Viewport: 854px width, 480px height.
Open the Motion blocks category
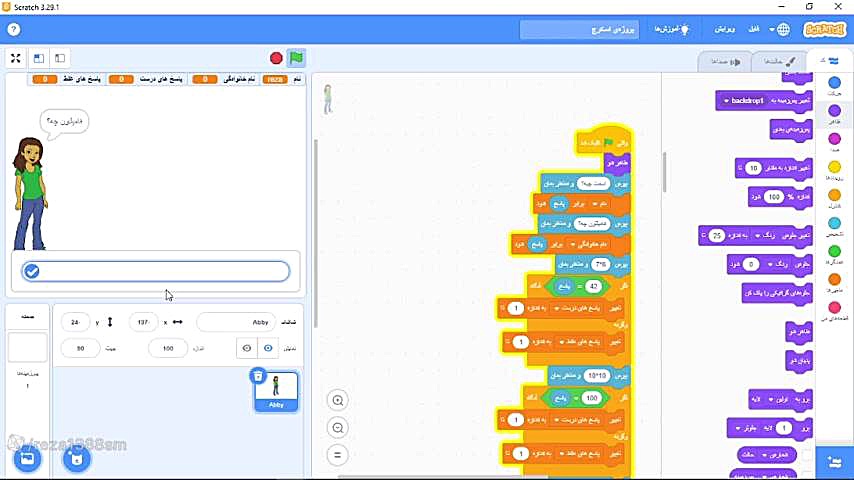pyautogui.click(x=834, y=86)
